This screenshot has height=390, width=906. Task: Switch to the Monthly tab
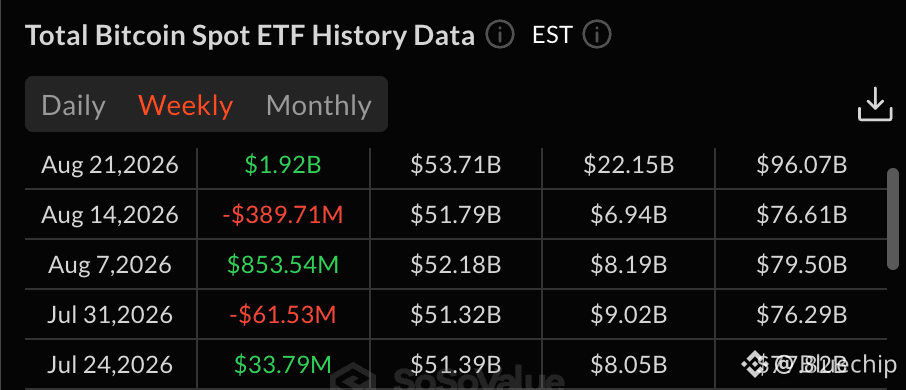318,106
